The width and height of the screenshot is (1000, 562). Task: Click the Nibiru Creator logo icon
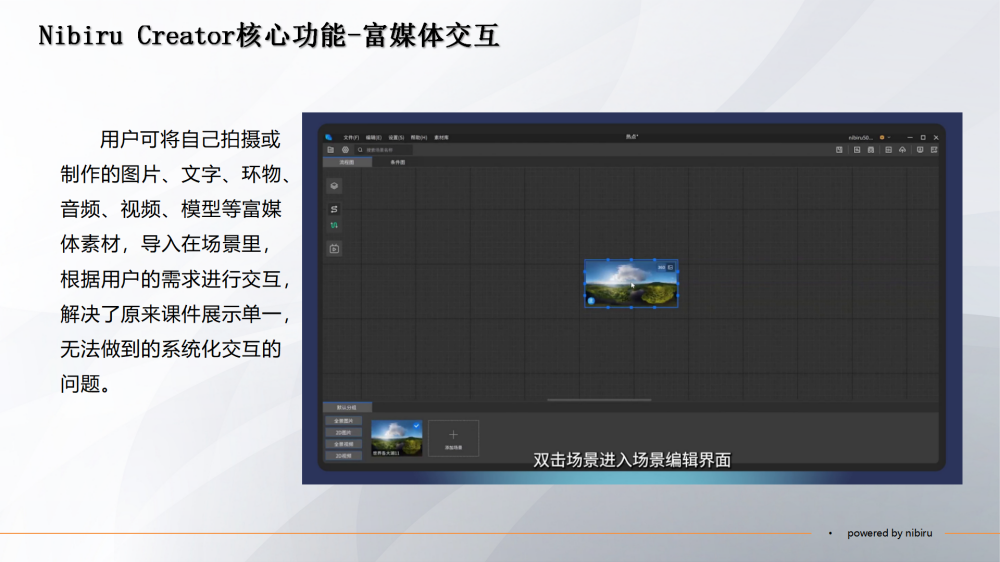[328, 137]
